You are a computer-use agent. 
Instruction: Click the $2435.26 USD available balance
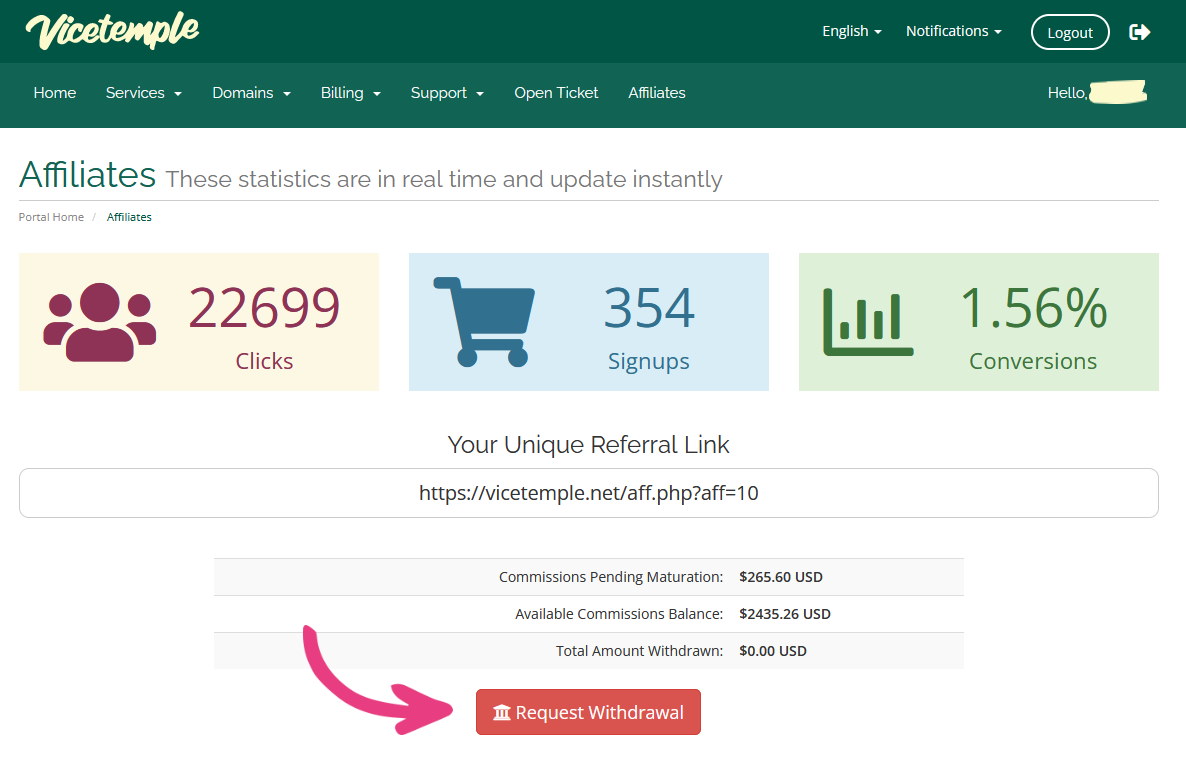[x=784, y=614]
